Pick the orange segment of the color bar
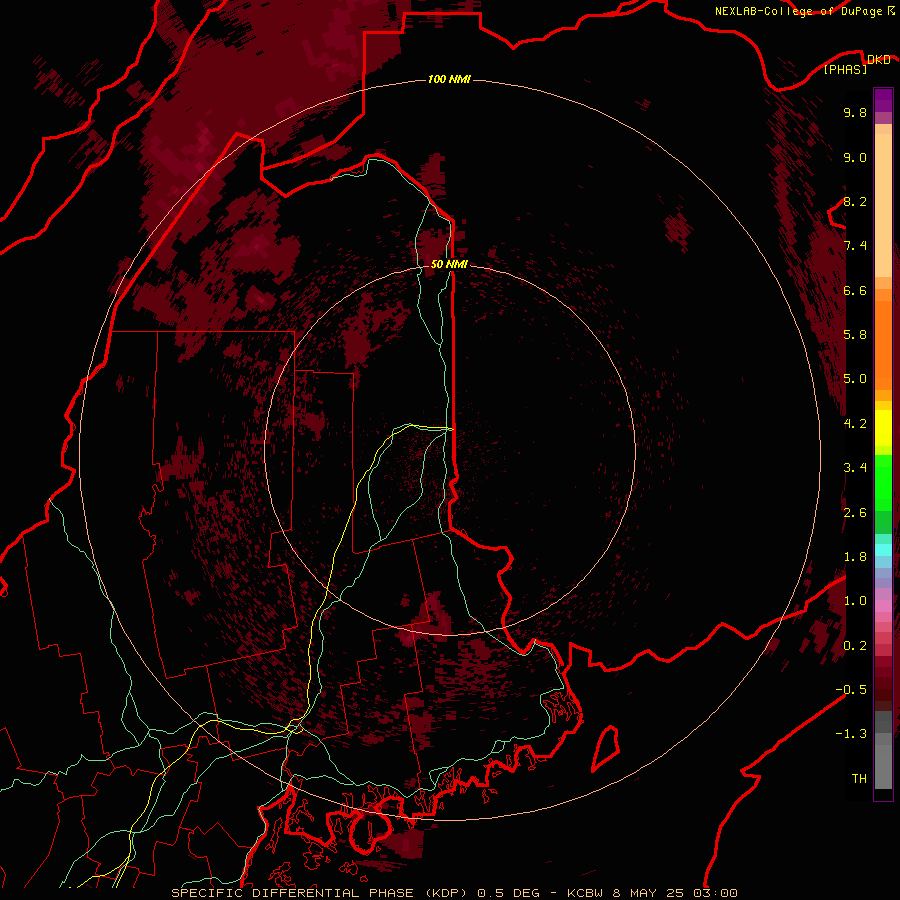Screen dimensions: 900x900 point(883,346)
